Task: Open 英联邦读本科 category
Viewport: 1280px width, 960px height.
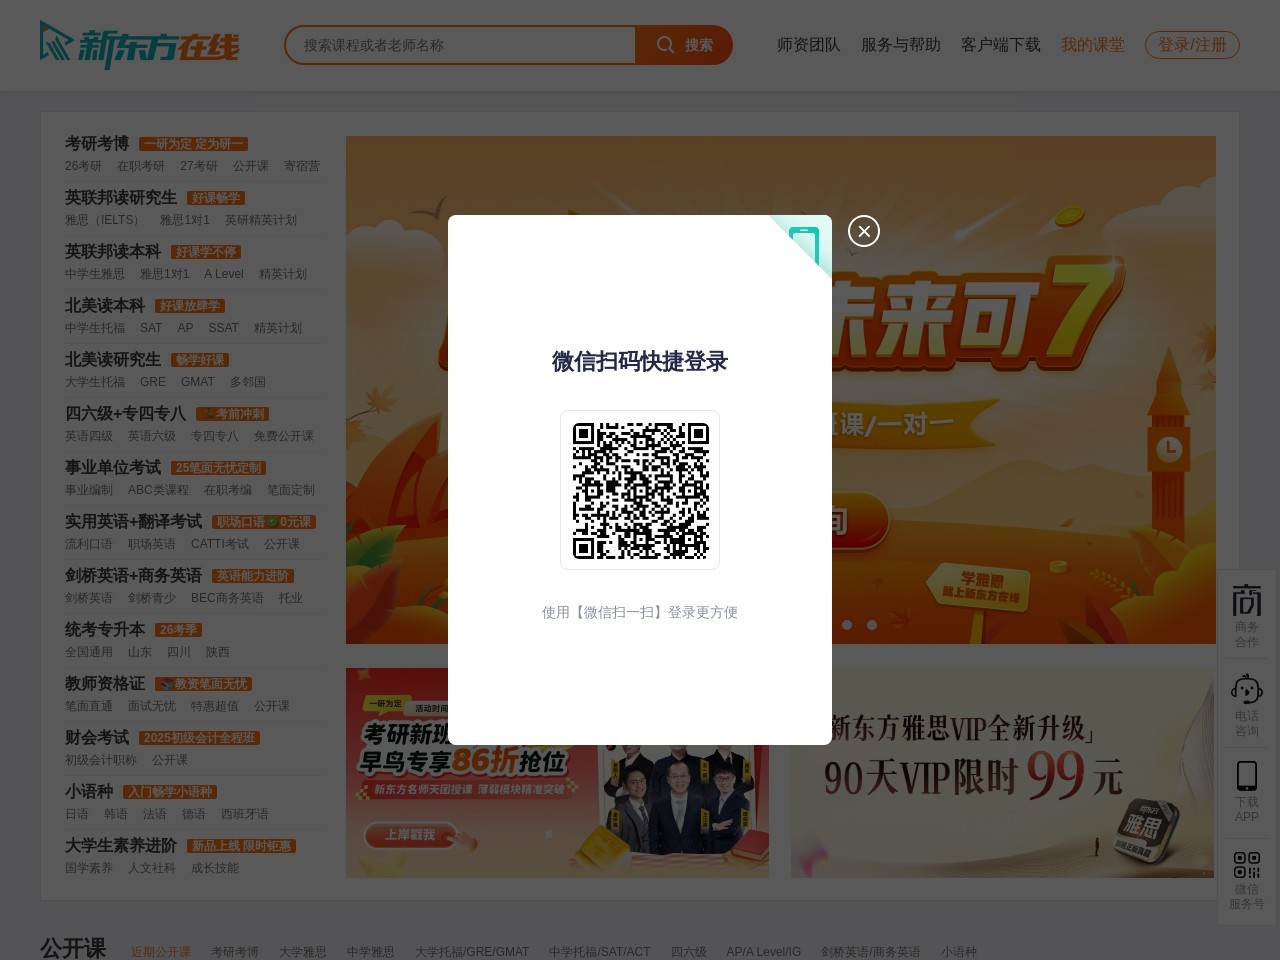Action: (x=113, y=251)
